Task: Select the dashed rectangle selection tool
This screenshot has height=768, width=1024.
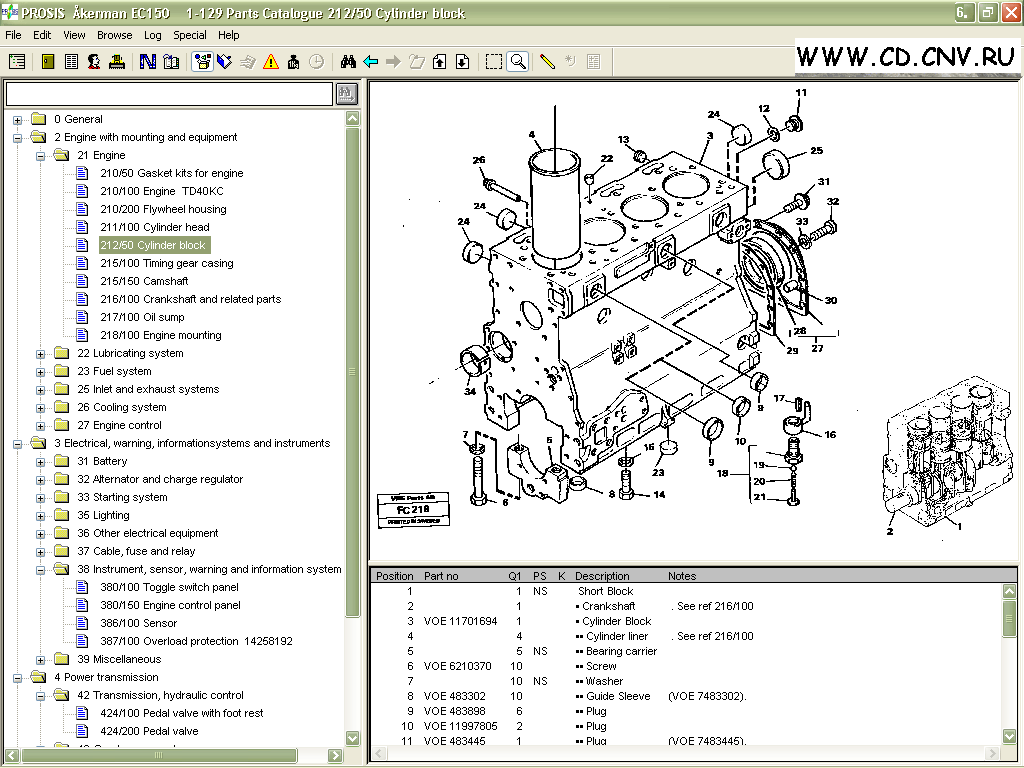Action: [x=494, y=62]
